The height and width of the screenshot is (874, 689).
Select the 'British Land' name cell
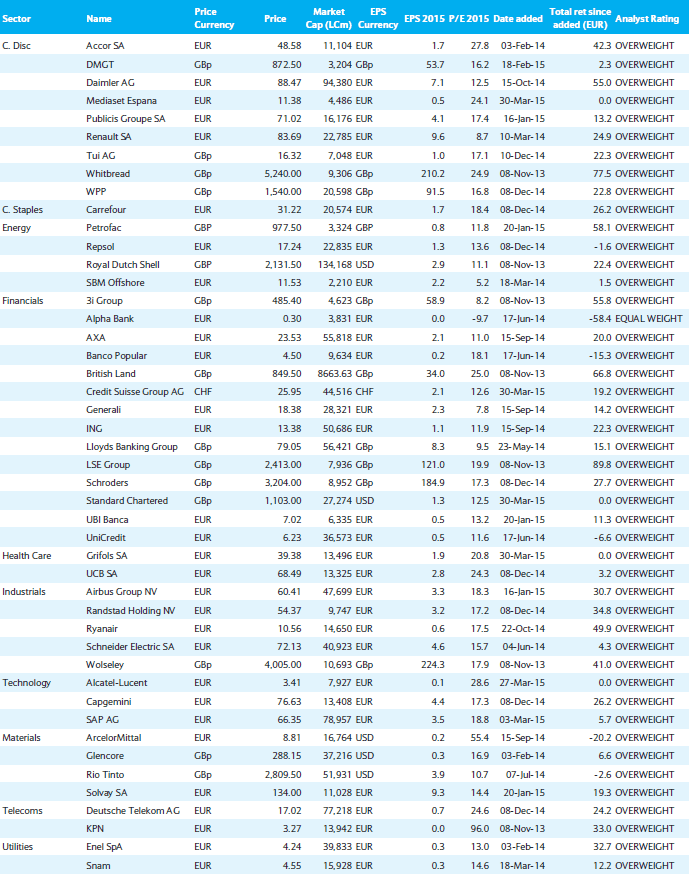coord(110,373)
